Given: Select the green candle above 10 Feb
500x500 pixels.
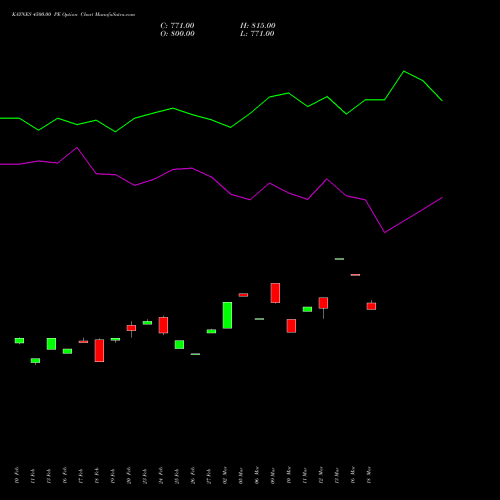Looking at the screenshot, I should 19,340.
